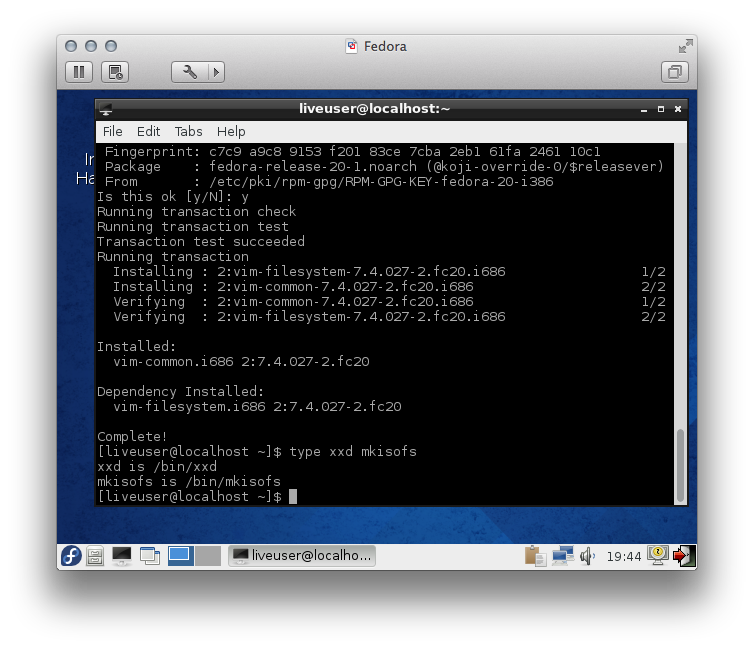This screenshot has width=754, height=649.
Task: Click the Fingerprint output line
Action: click(x=352, y=152)
